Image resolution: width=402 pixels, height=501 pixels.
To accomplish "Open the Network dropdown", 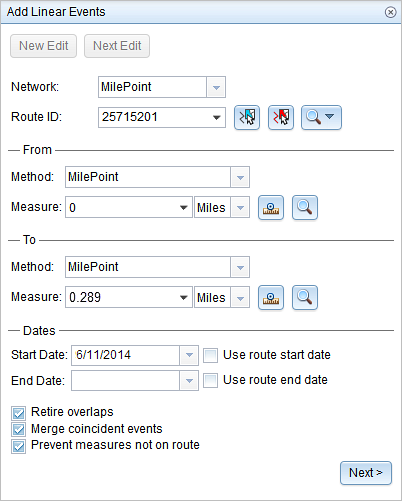I will tap(216, 87).
